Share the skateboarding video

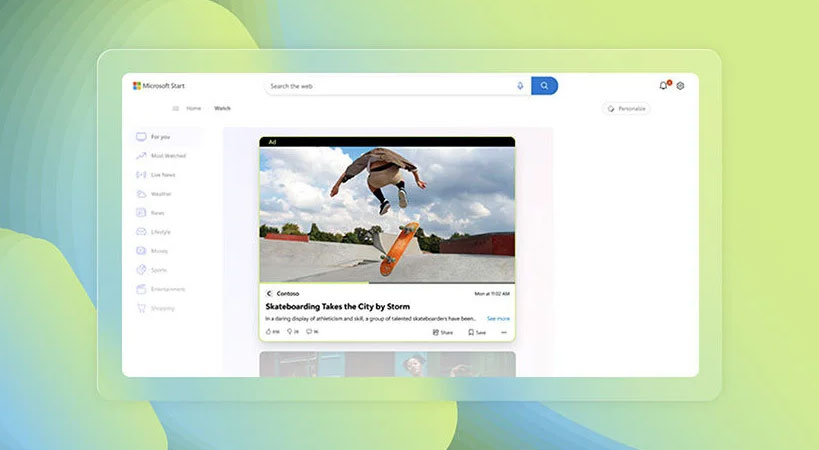442,332
